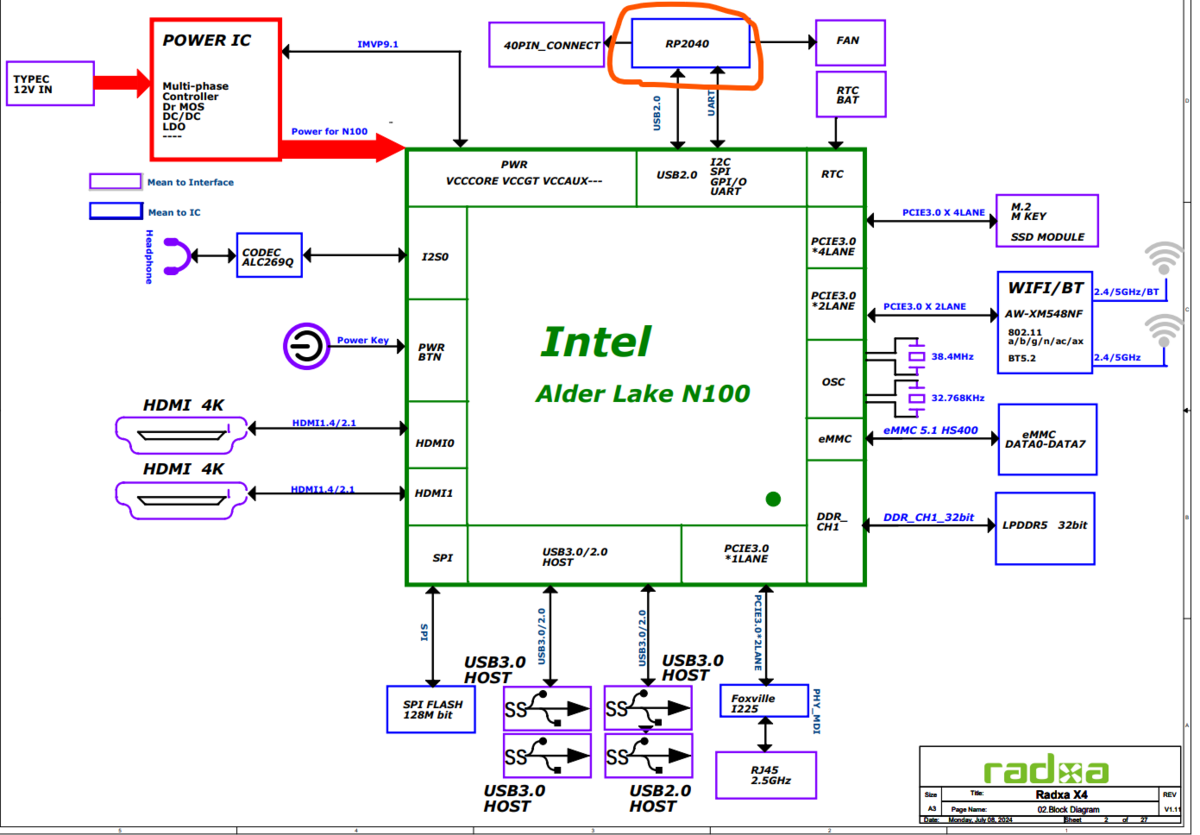Select the 38.4MHz crystal oscillator symbol
This screenshot has height=835, width=1200.
(915, 356)
